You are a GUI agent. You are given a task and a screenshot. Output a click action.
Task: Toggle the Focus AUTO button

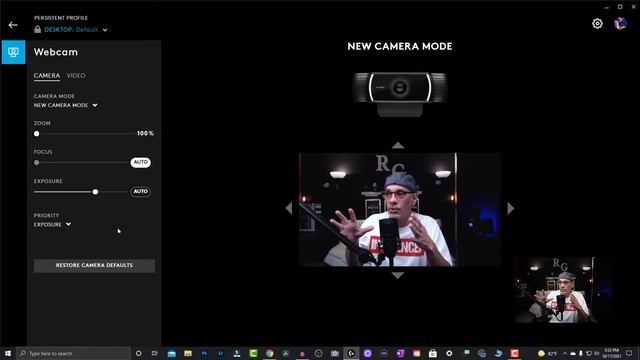click(141, 162)
